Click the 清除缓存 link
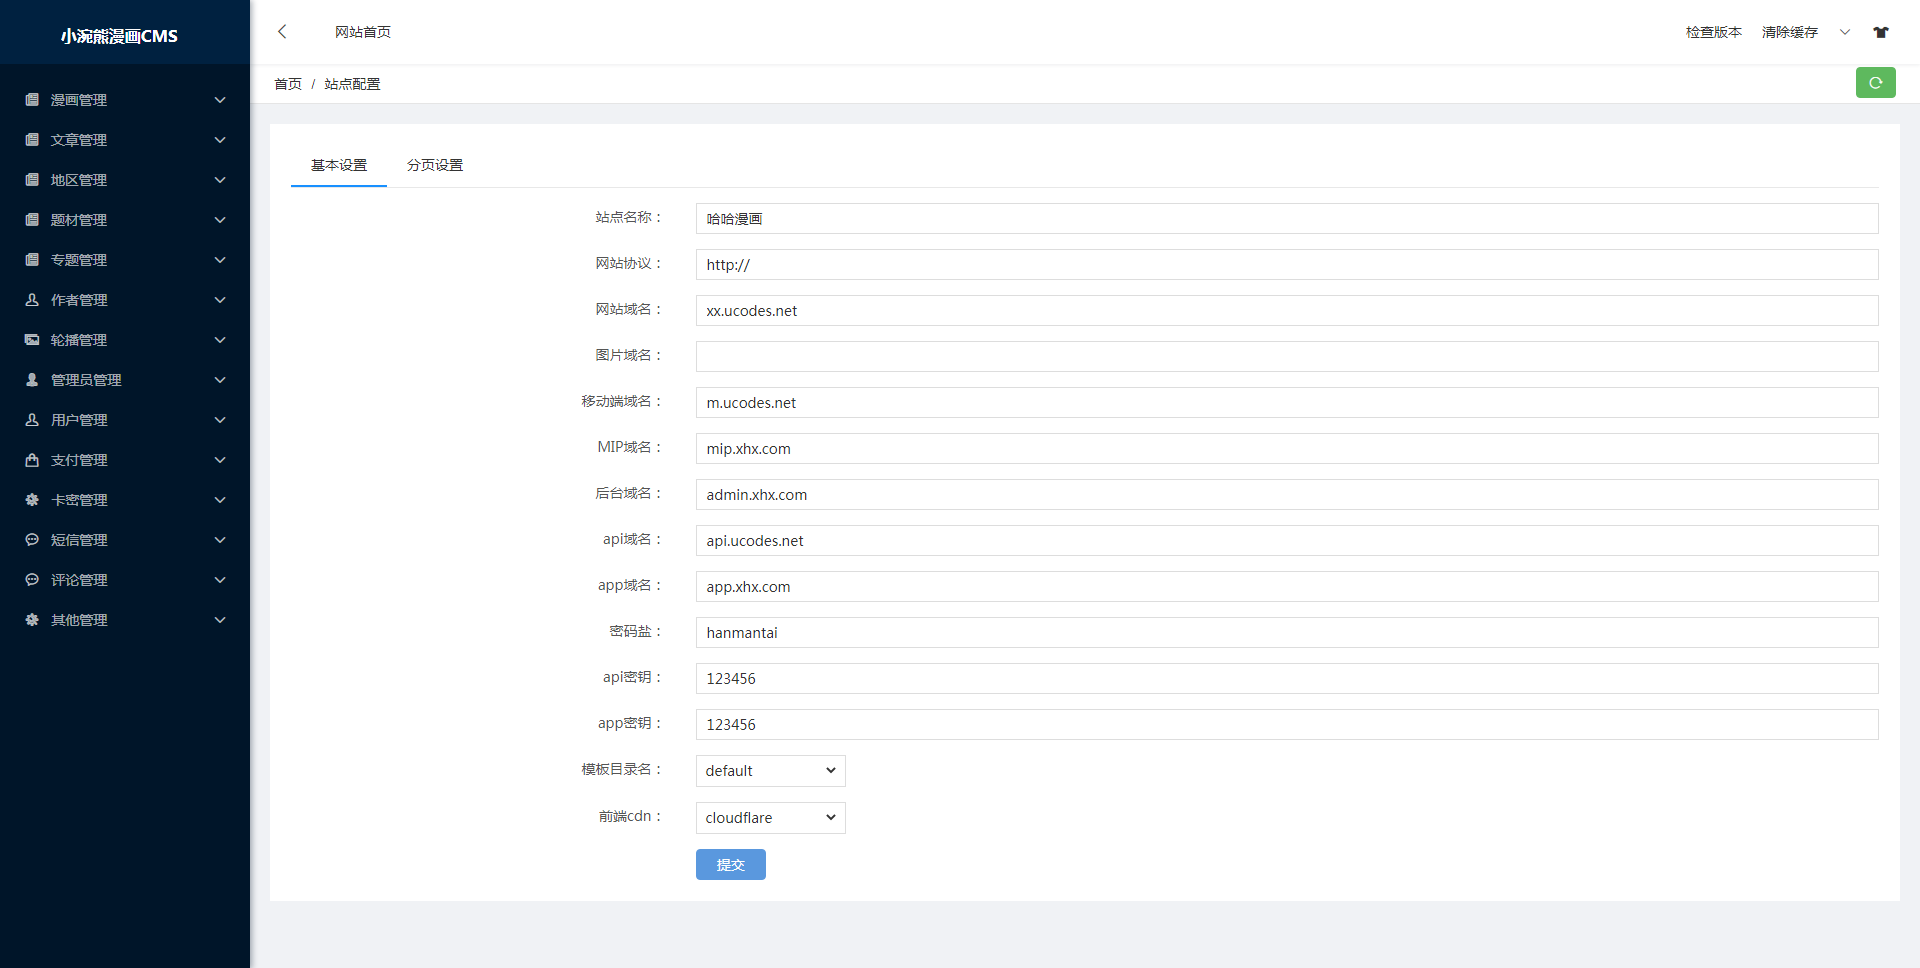The height and width of the screenshot is (968, 1920). click(1789, 32)
